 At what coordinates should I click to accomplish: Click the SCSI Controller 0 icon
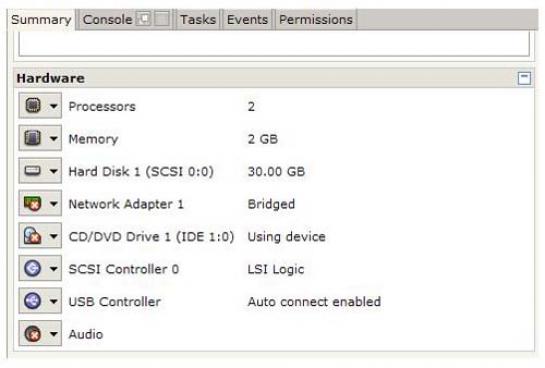pos(33,268)
